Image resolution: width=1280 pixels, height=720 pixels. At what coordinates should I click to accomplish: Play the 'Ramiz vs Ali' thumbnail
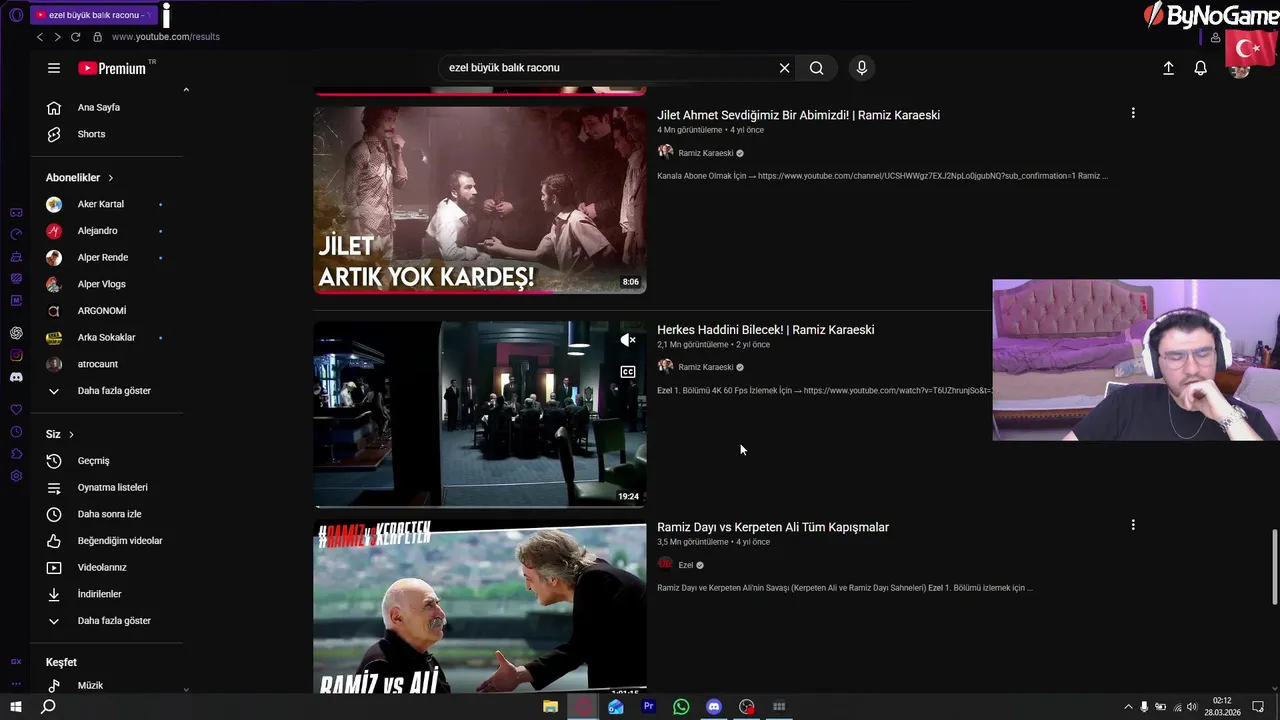tap(480, 607)
